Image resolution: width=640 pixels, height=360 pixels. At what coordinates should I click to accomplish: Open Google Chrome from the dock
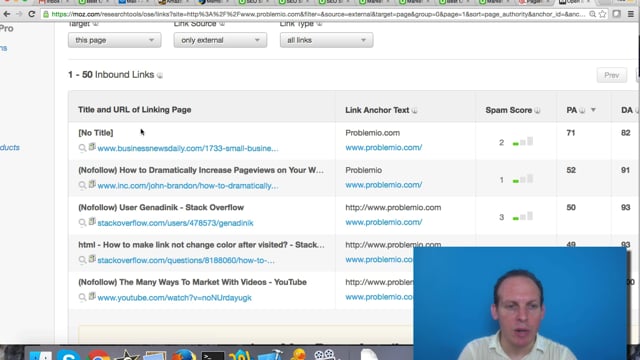(x=98, y=355)
